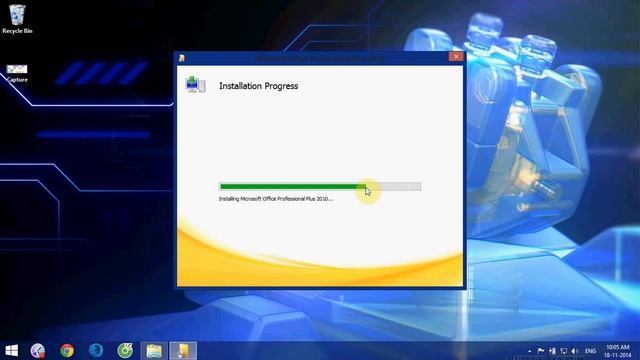Switch the ENG input language indicator

[x=590, y=351]
